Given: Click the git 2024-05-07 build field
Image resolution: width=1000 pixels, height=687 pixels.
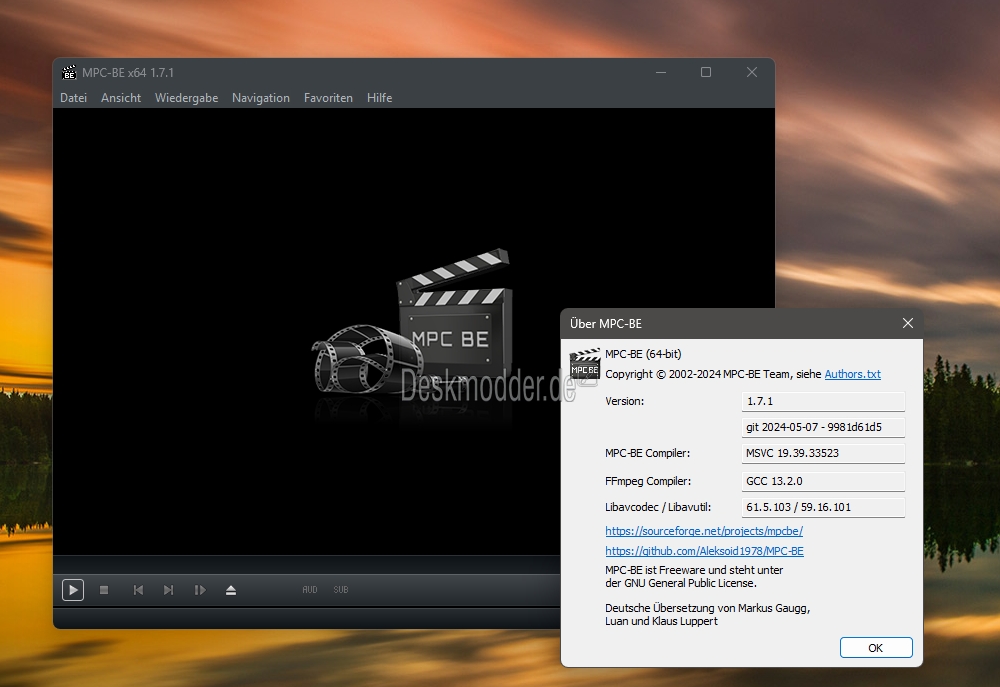Looking at the screenshot, I should [823, 427].
